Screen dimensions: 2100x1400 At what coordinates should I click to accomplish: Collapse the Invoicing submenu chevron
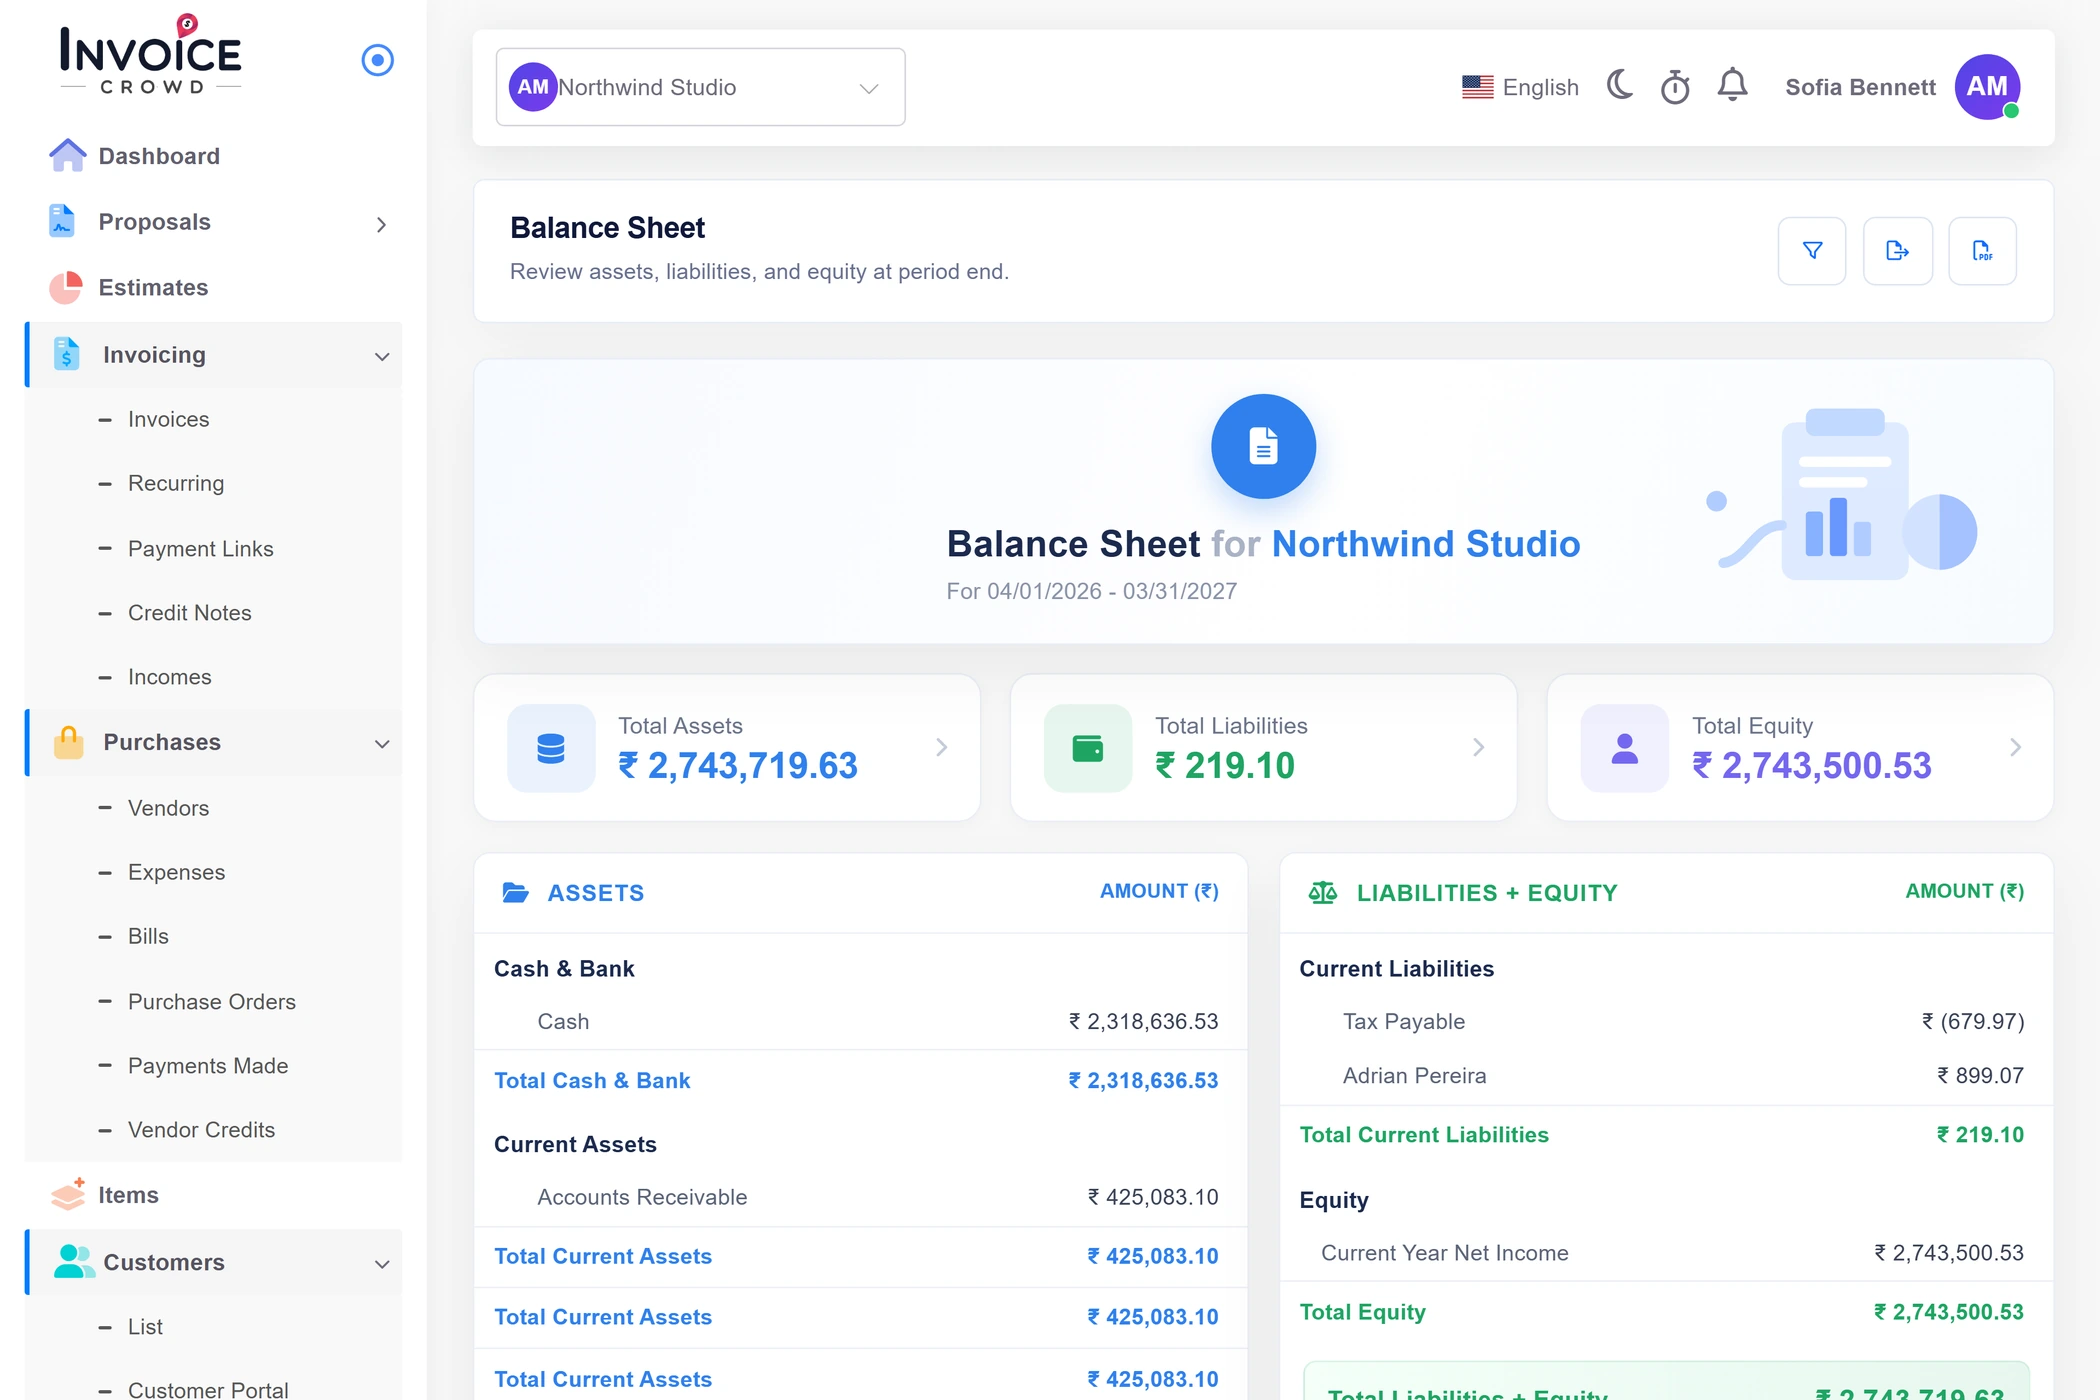tap(382, 356)
